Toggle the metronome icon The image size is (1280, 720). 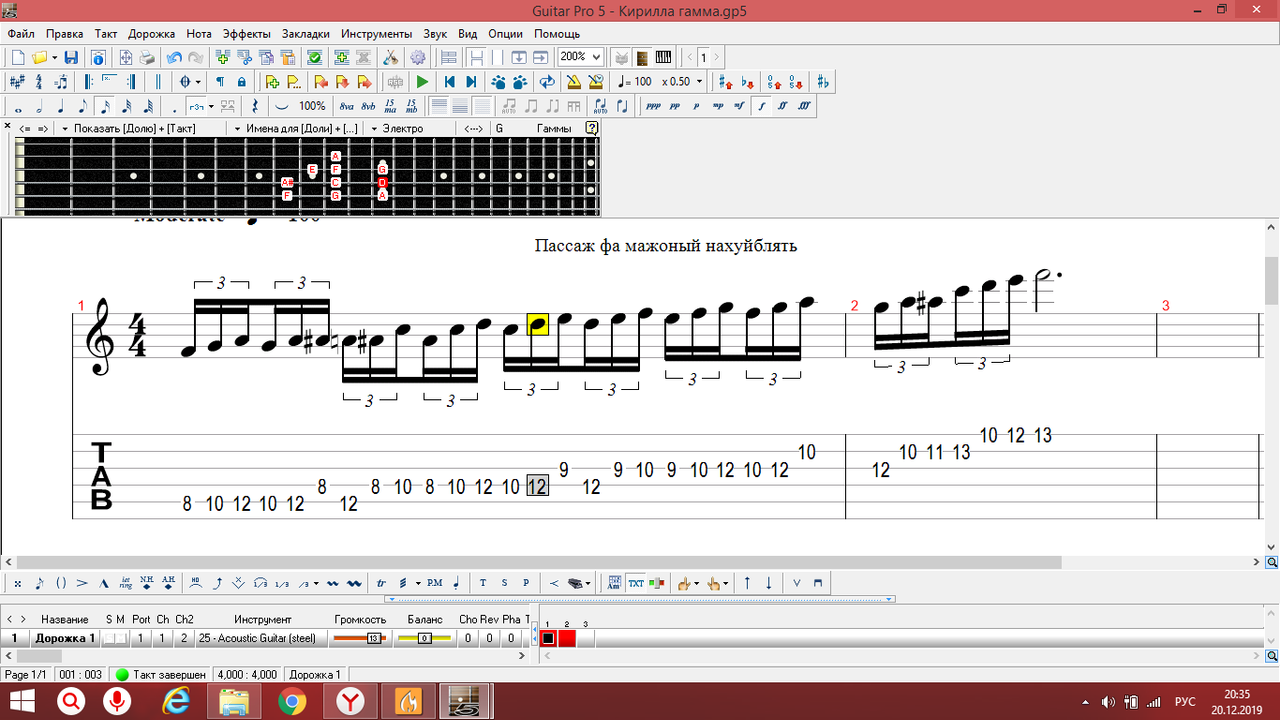coord(574,81)
